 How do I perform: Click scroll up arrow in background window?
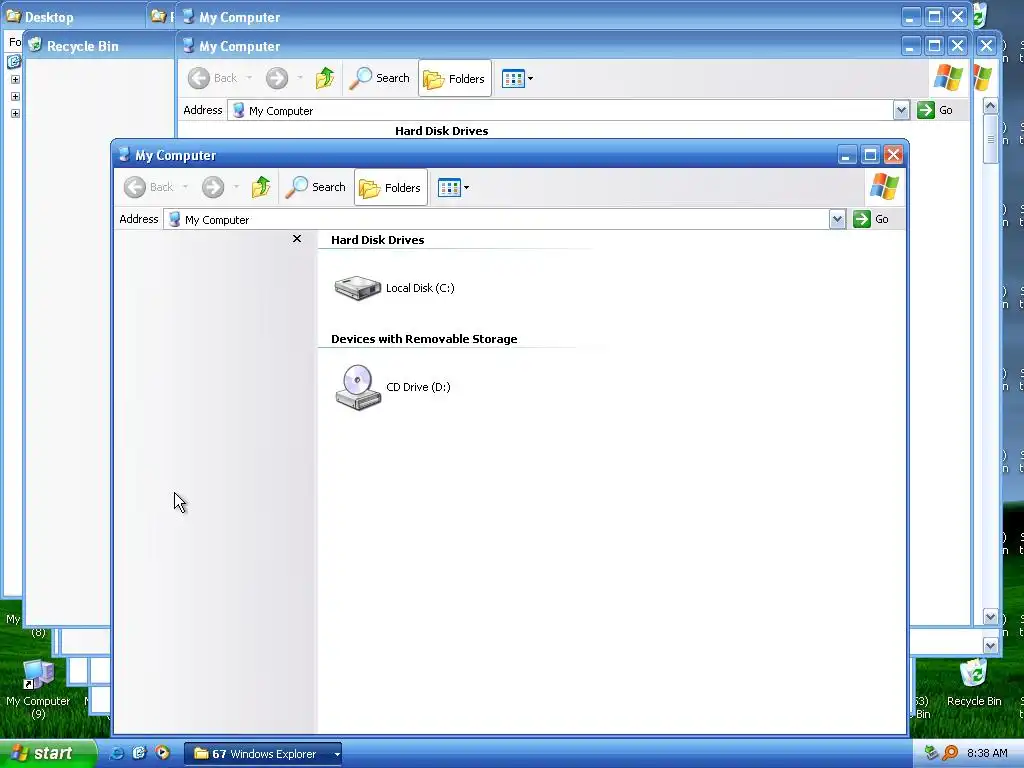pos(990,106)
